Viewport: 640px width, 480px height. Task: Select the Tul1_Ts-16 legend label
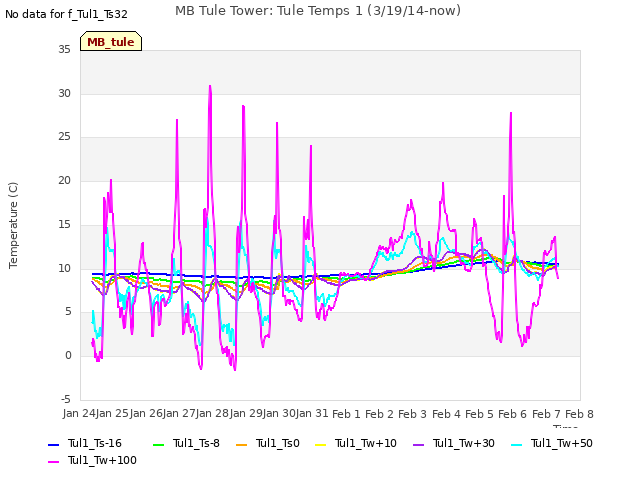click(x=95, y=443)
